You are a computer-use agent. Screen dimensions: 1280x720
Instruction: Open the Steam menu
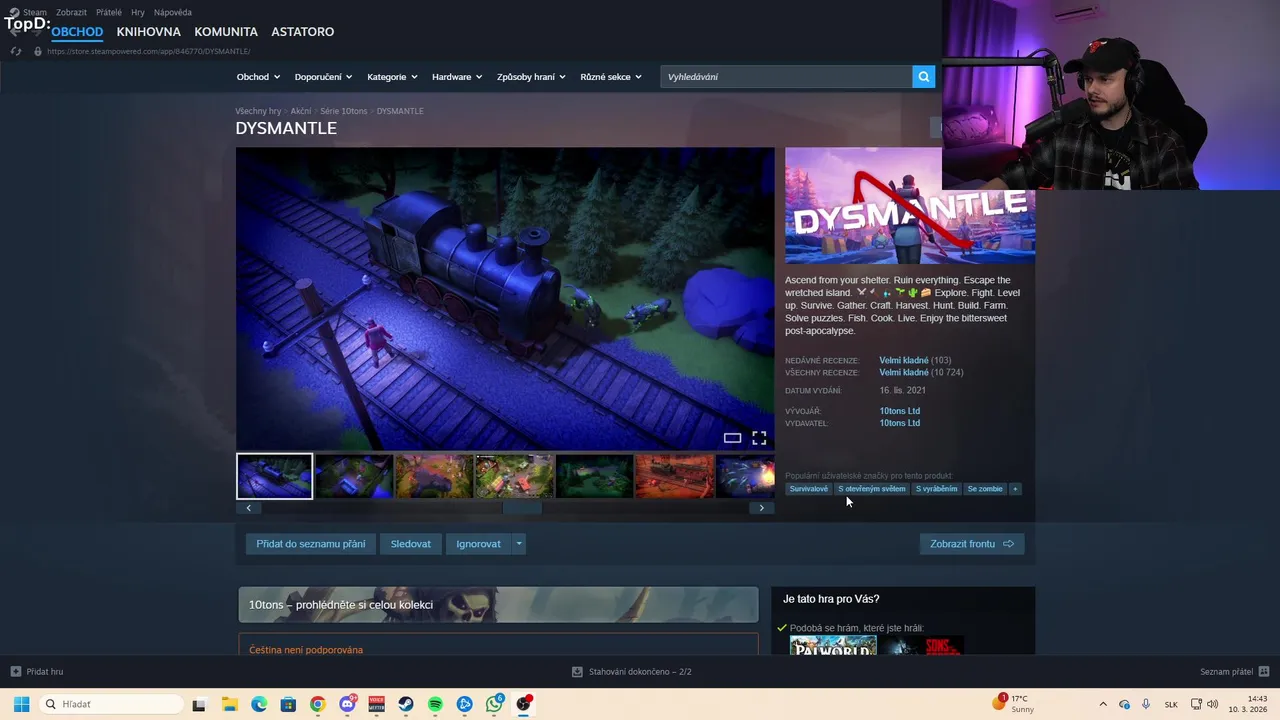(x=35, y=13)
